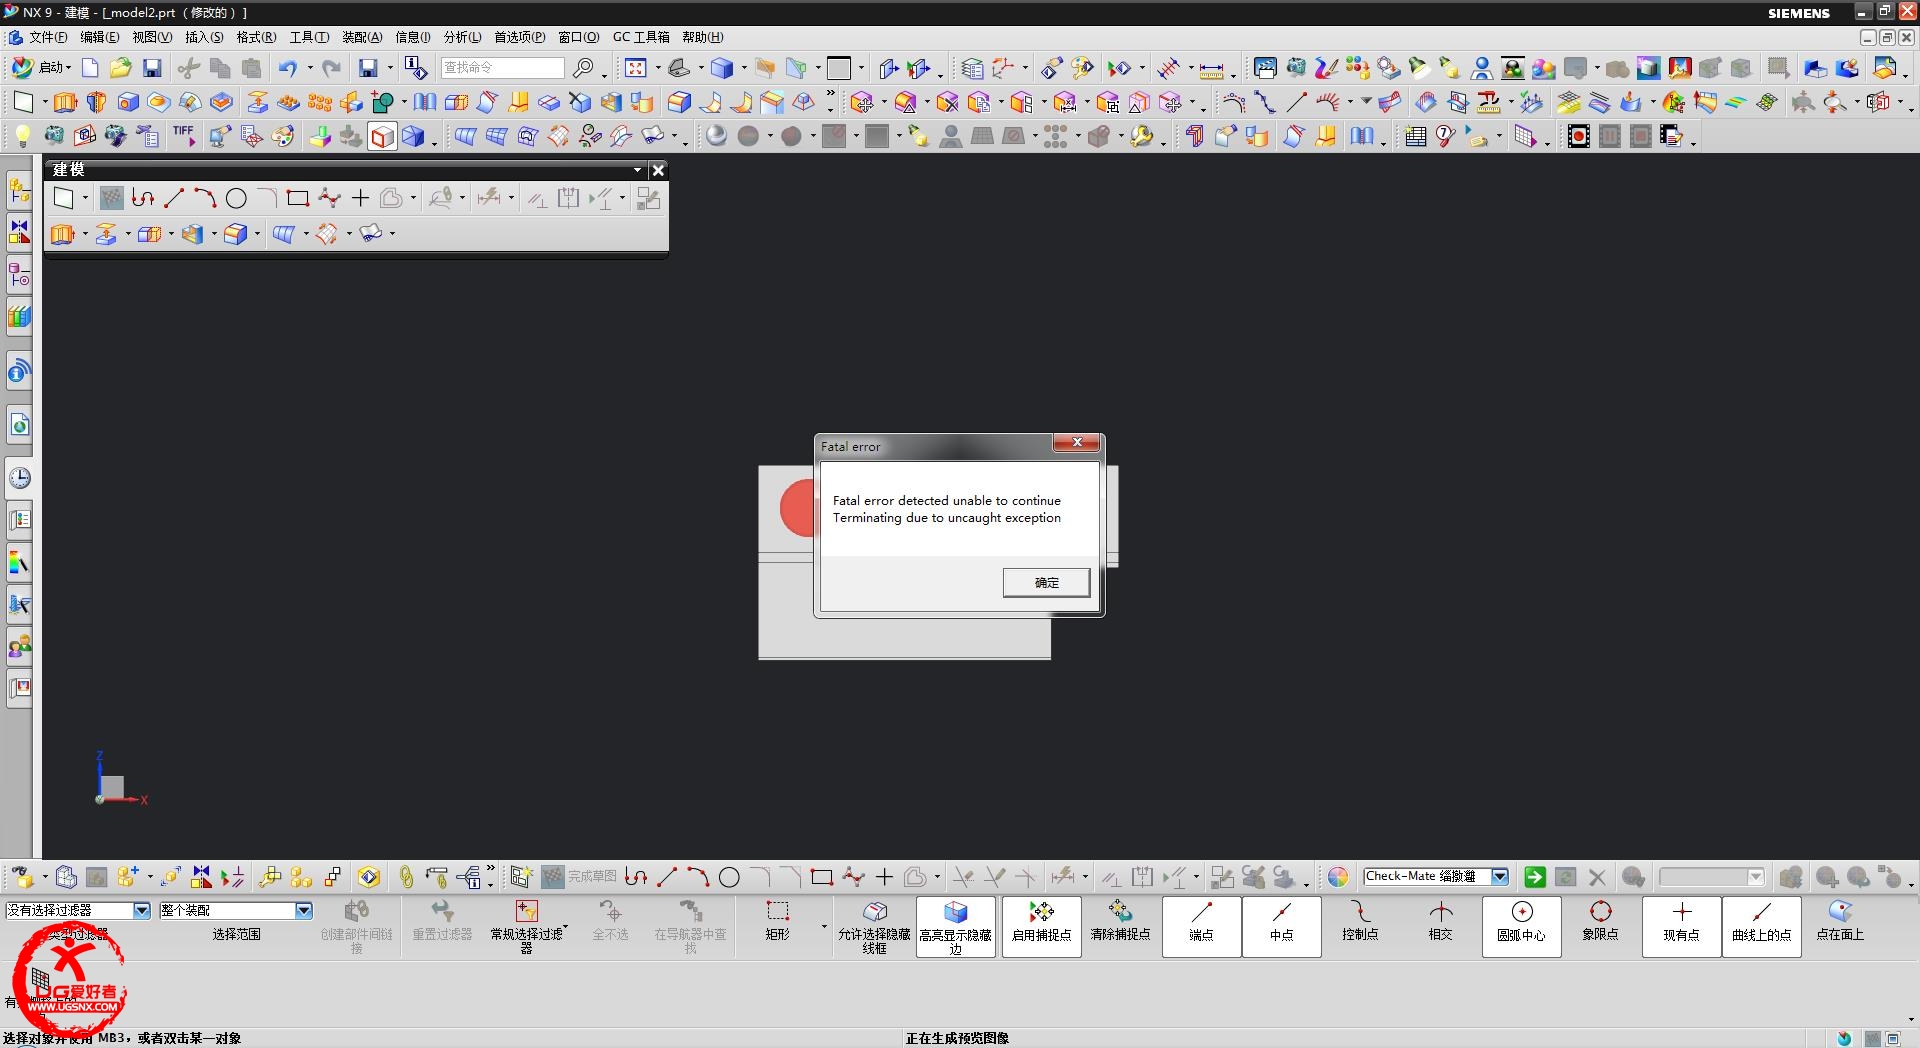This screenshot has height=1048, width=1920.
Task: Open the 文件(F) menu
Action: 47,37
